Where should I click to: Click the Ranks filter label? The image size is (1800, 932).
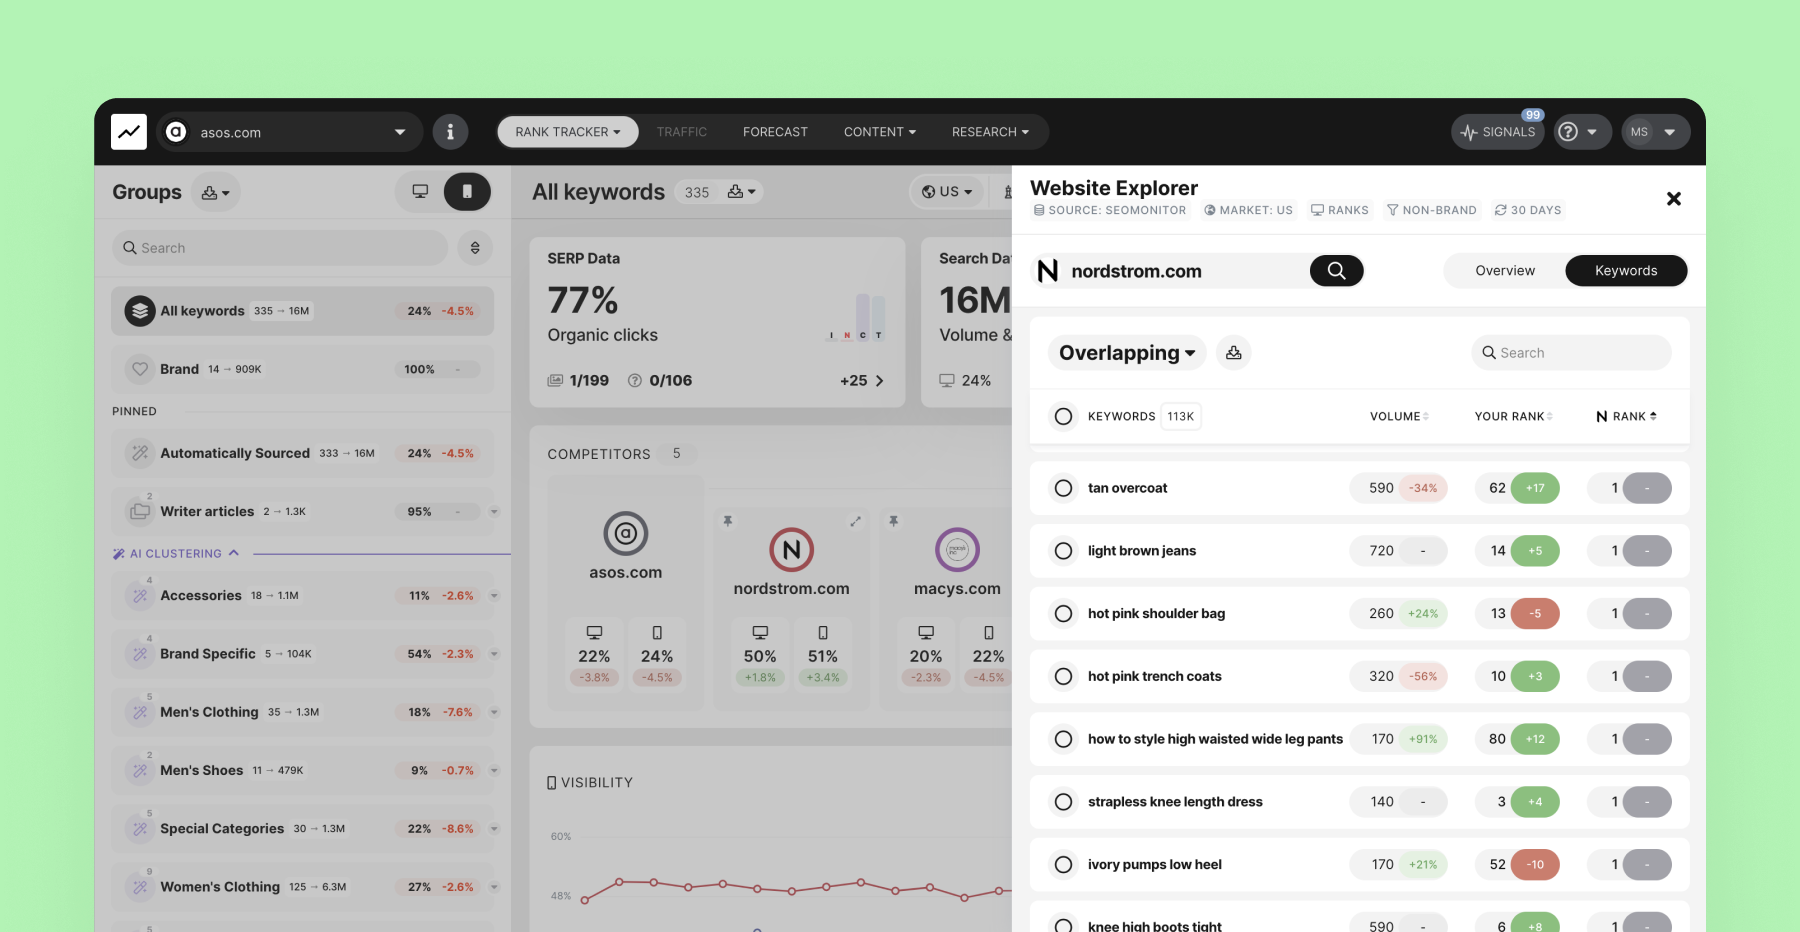(1340, 210)
